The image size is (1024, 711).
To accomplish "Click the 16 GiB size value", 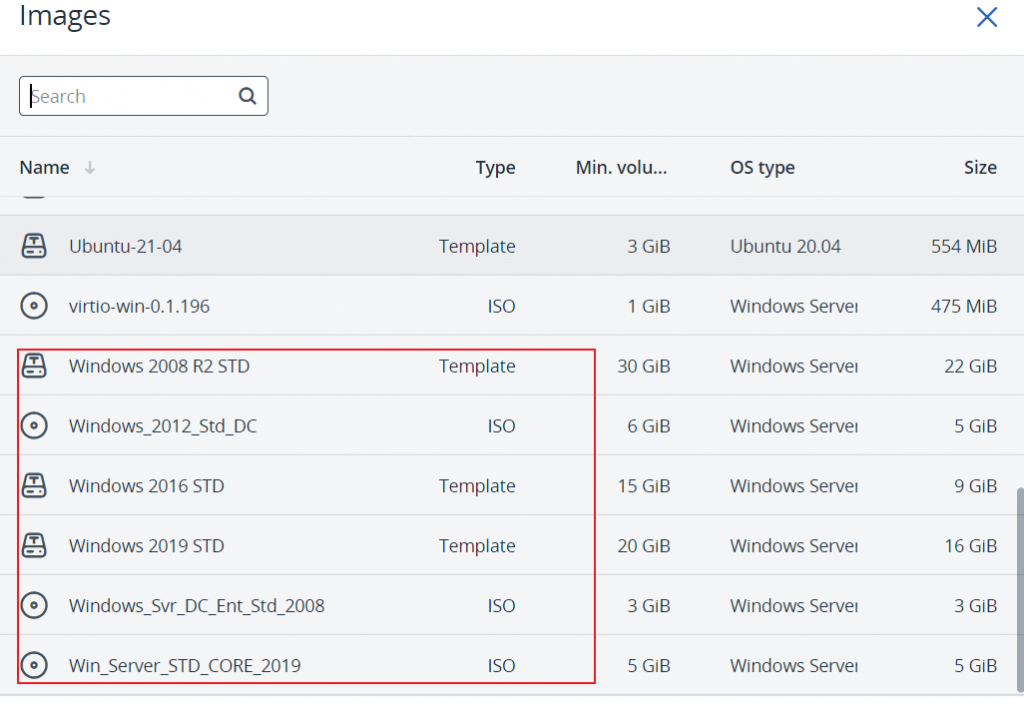I will [x=970, y=546].
